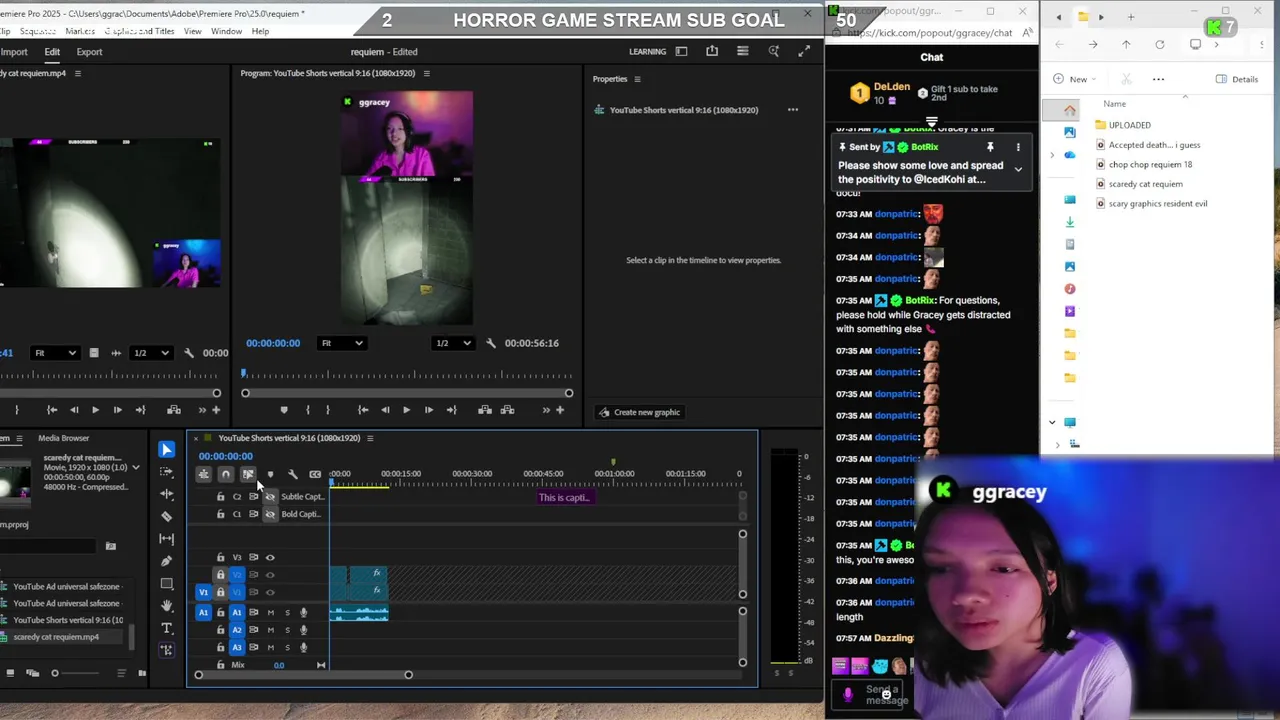
Task: Open File Explorer New dropdown
Action: 1075,79
